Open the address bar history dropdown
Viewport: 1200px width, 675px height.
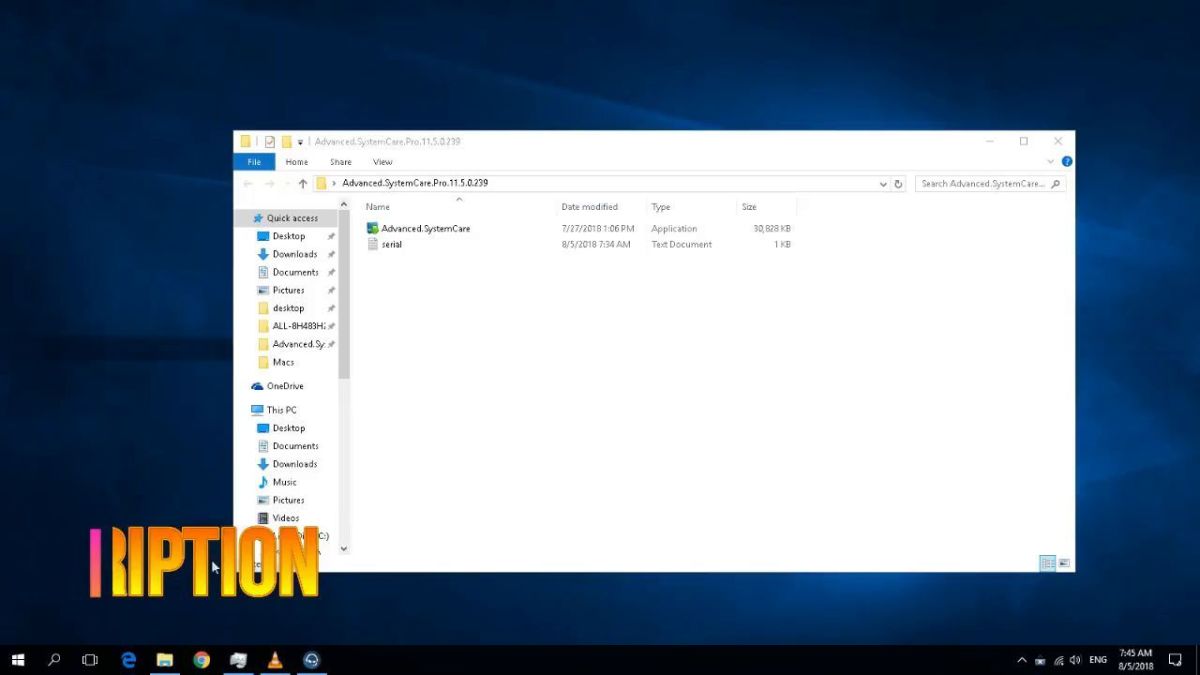tap(883, 184)
